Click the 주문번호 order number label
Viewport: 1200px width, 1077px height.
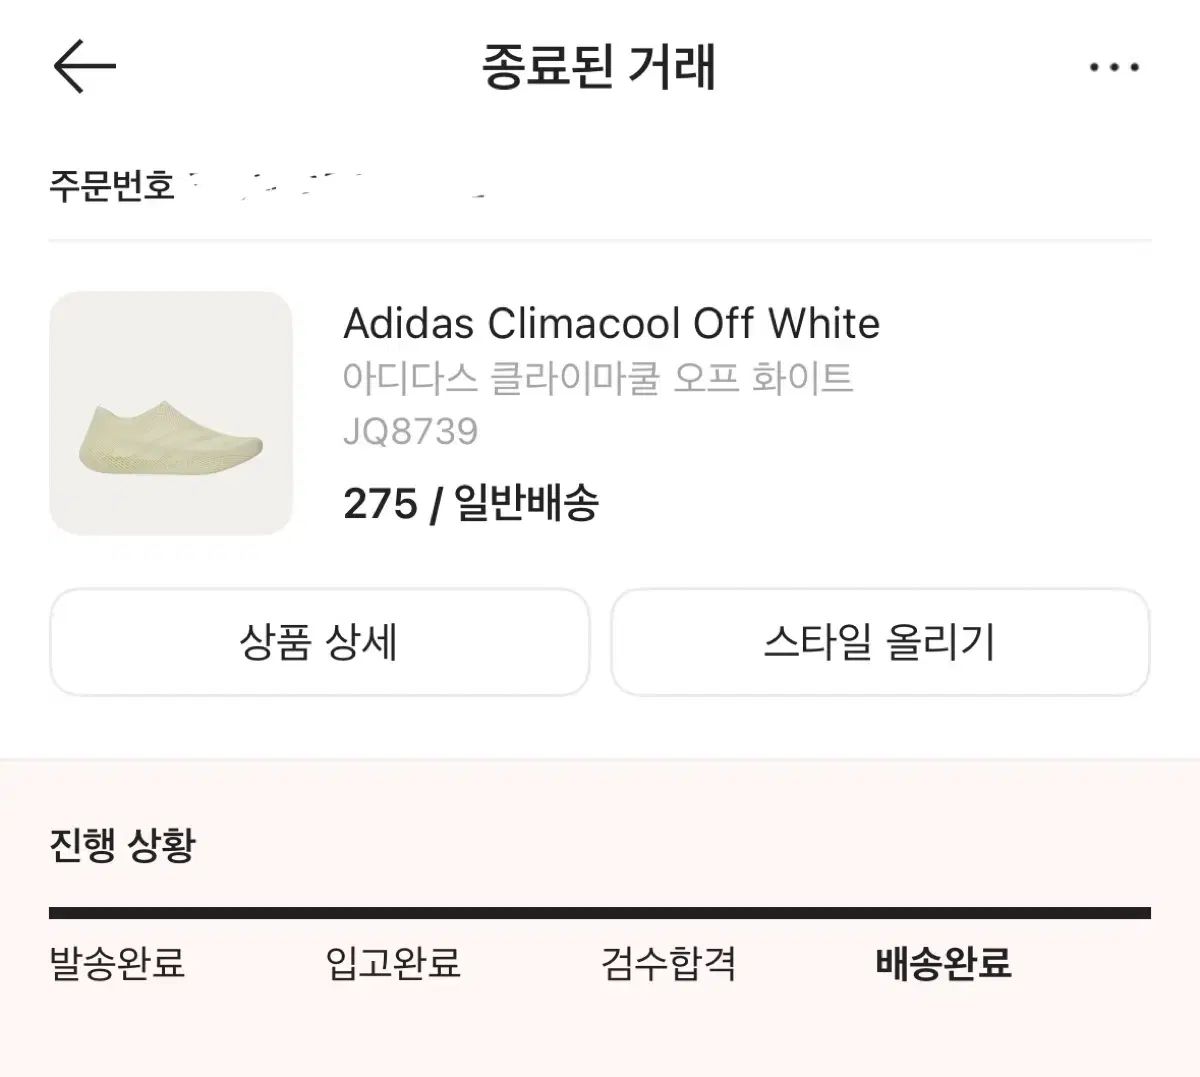111,185
